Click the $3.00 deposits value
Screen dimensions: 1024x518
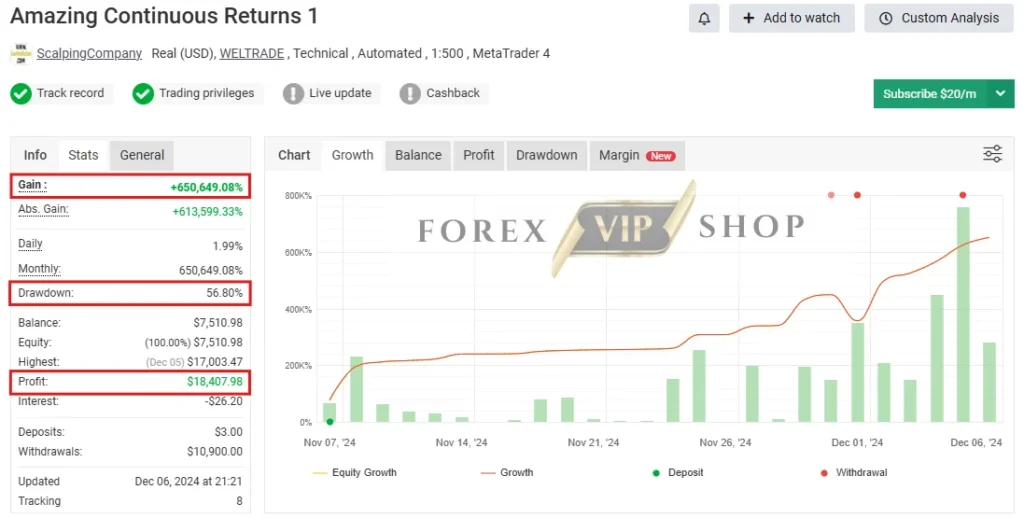[x=229, y=432]
